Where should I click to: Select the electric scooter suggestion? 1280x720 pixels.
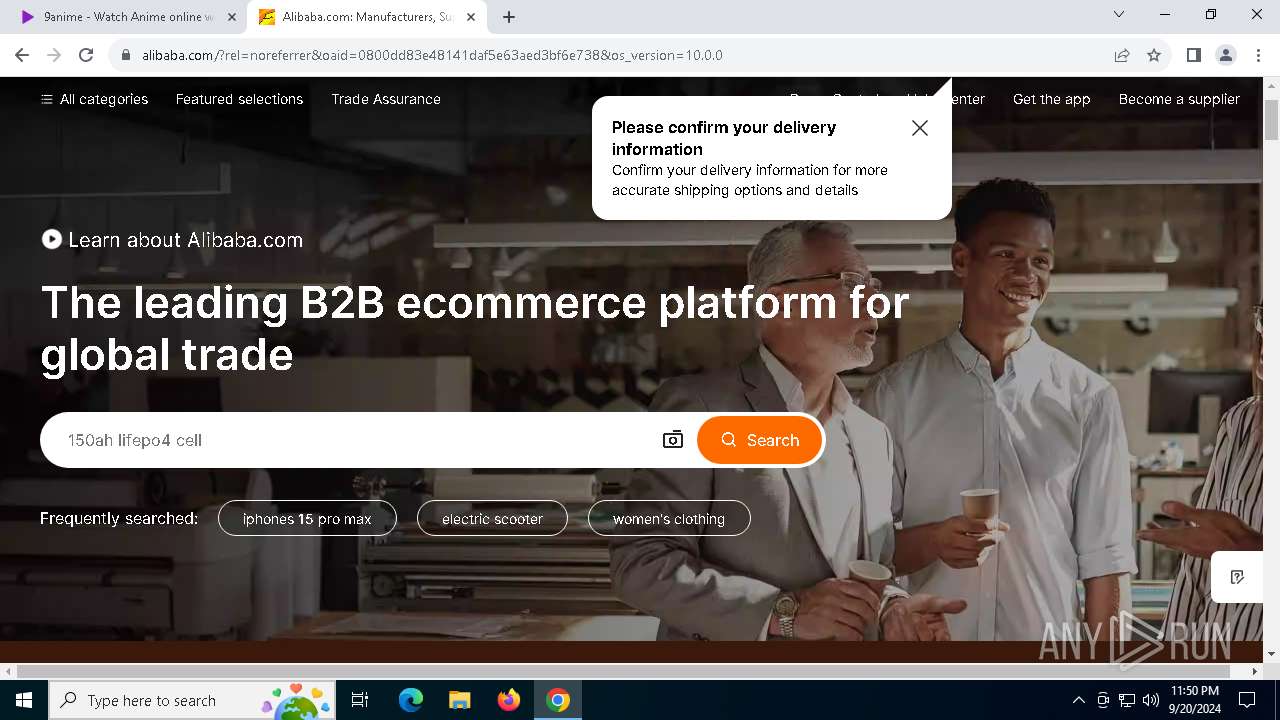pyautogui.click(x=492, y=519)
